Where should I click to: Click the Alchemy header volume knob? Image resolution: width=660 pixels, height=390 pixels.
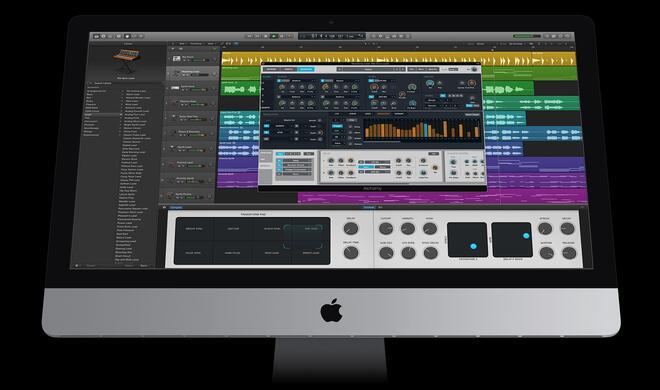pyautogui.click(x=474, y=69)
